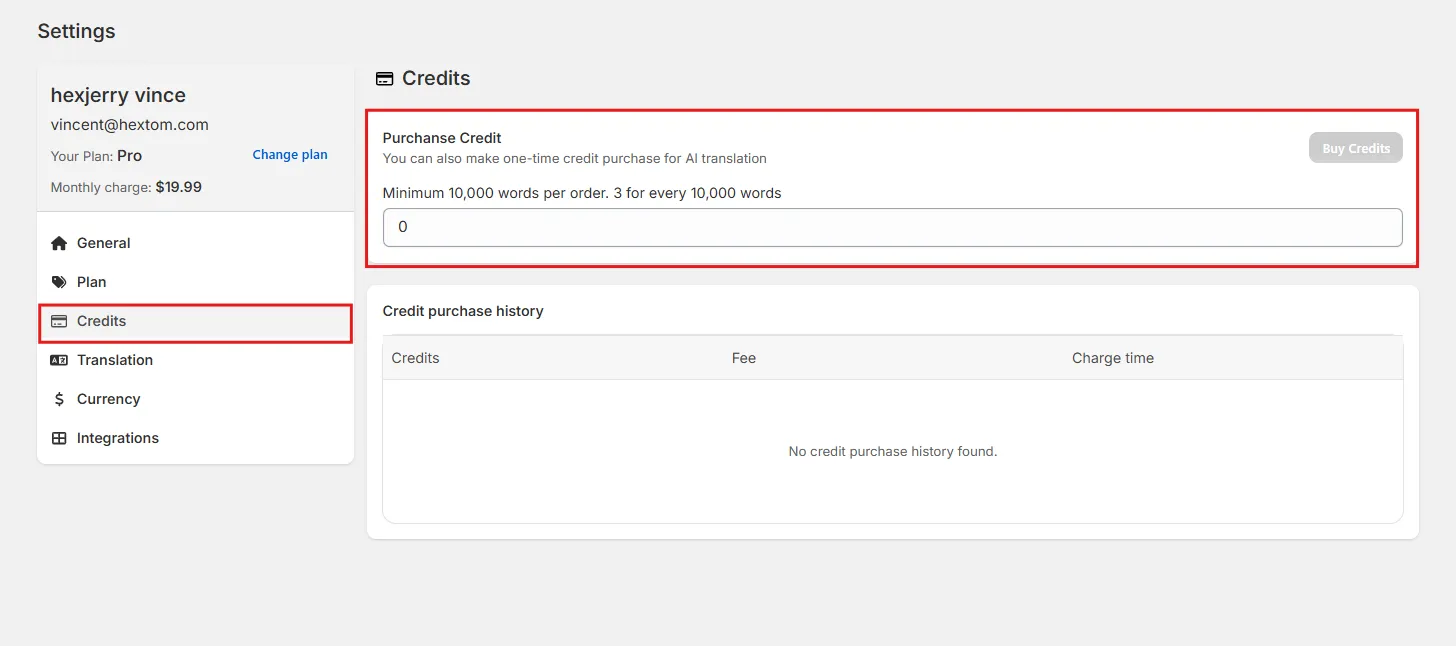1456x646 pixels.
Task: Click the General home icon
Action: [x=59, y=243]
